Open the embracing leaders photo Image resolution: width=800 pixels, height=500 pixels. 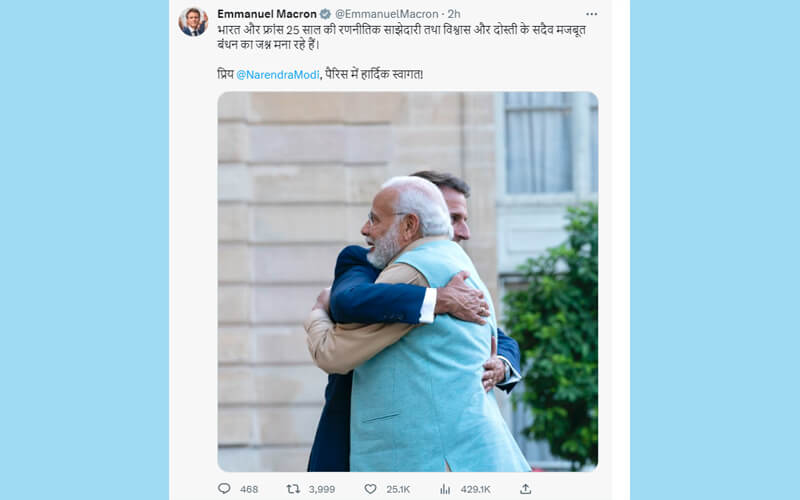407,281
